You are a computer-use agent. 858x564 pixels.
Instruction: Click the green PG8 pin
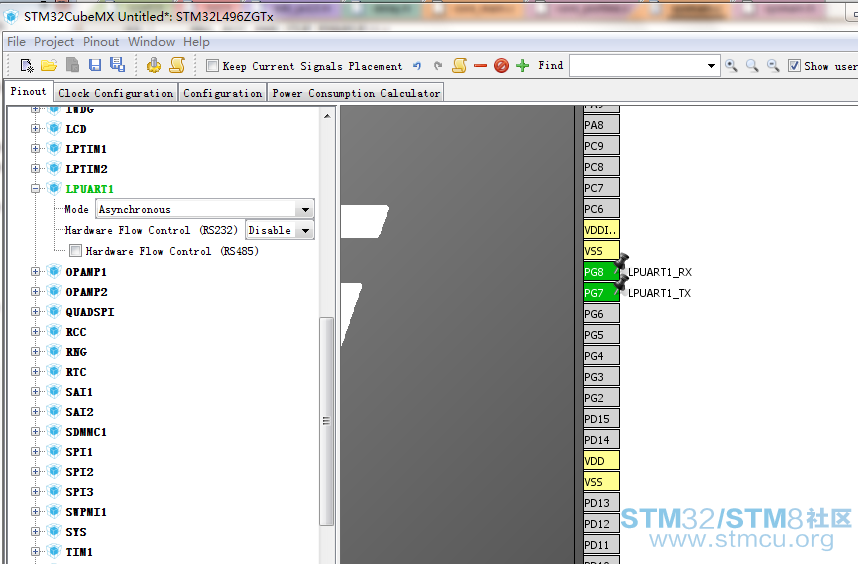(601, 272)
